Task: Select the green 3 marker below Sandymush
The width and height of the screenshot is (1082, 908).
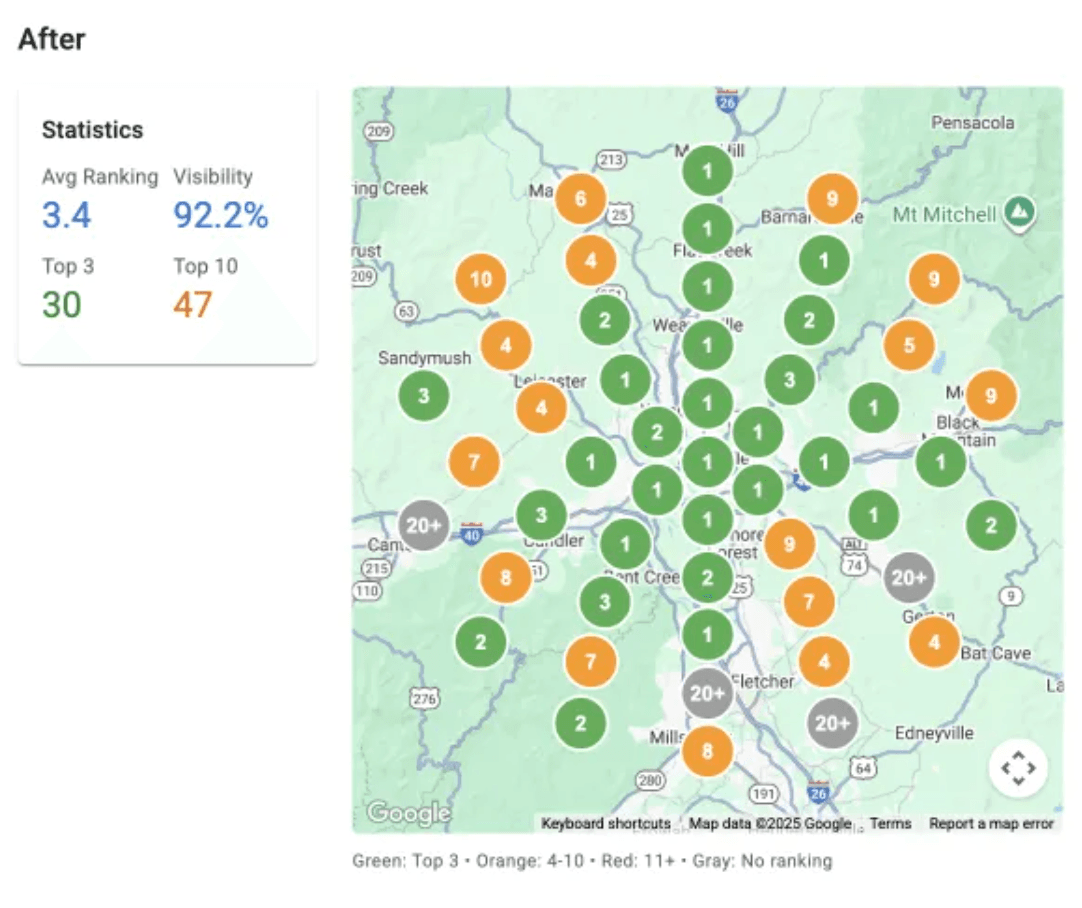Action: click(x=424, y=396)
